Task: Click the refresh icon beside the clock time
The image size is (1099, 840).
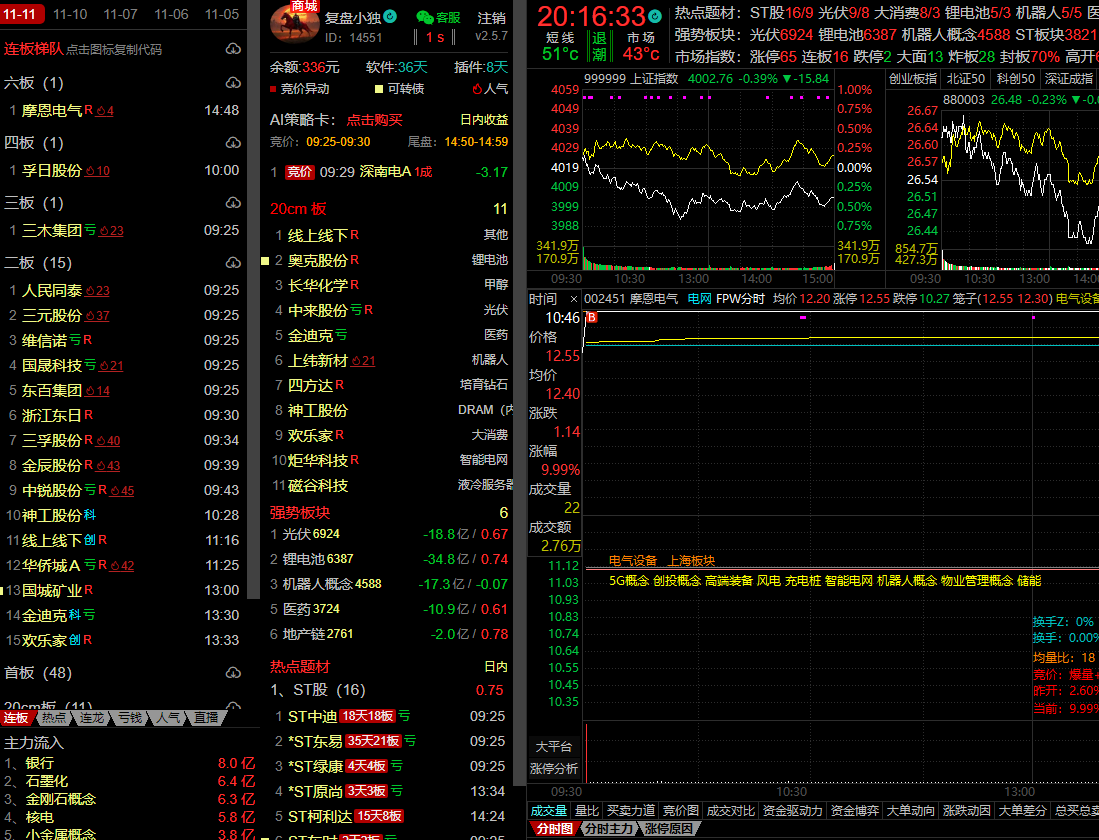Action: pos(654,15)
